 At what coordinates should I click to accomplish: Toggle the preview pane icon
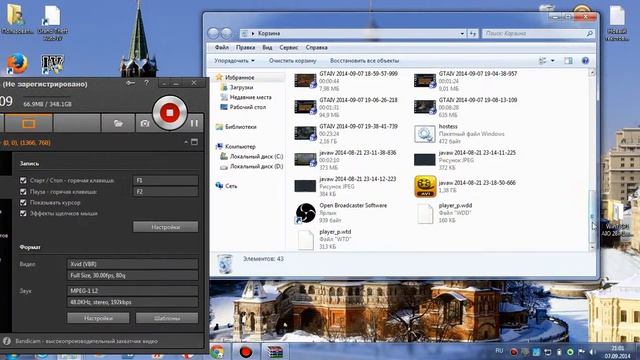pos(568,60)
